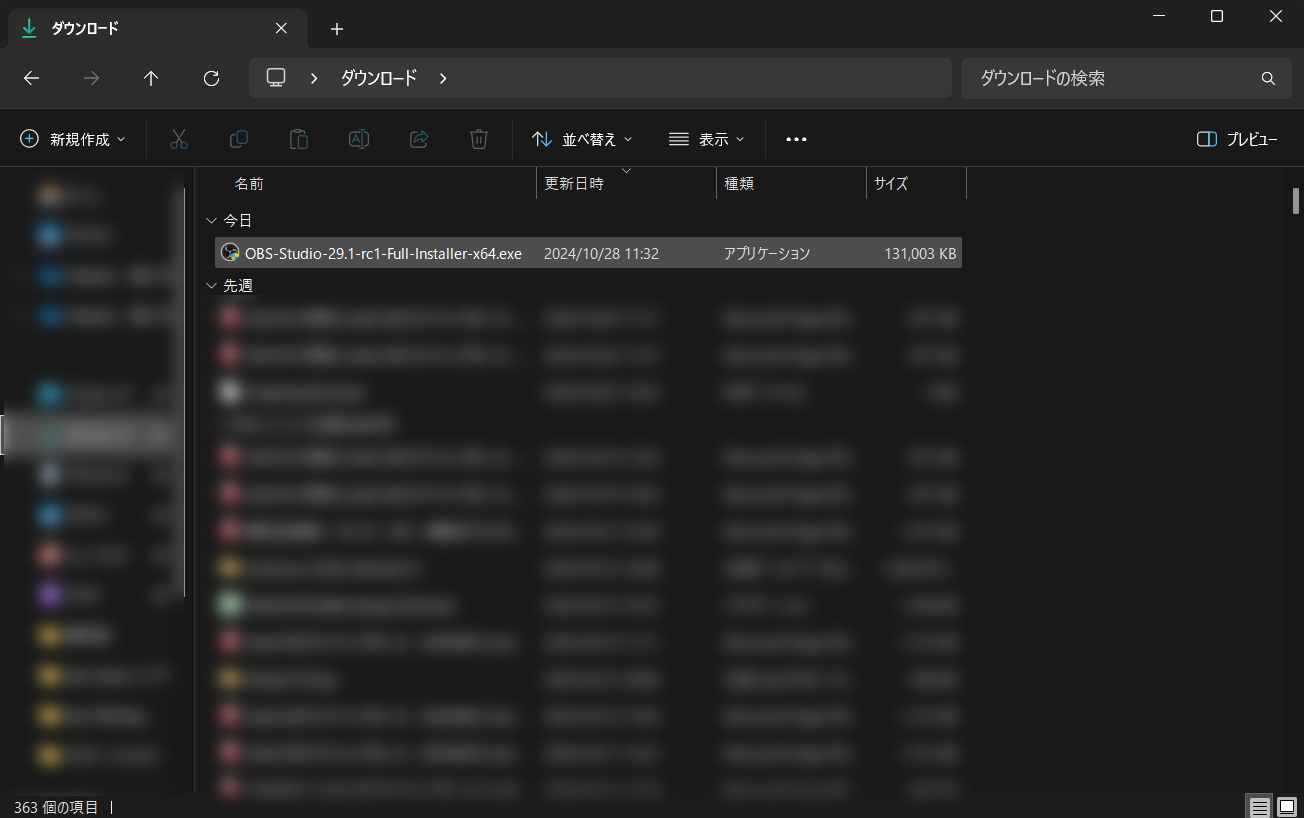Refresh the Downloads folder view
Image resolution: width=1304 pixels, height=818 pixels.
point(211,78)
